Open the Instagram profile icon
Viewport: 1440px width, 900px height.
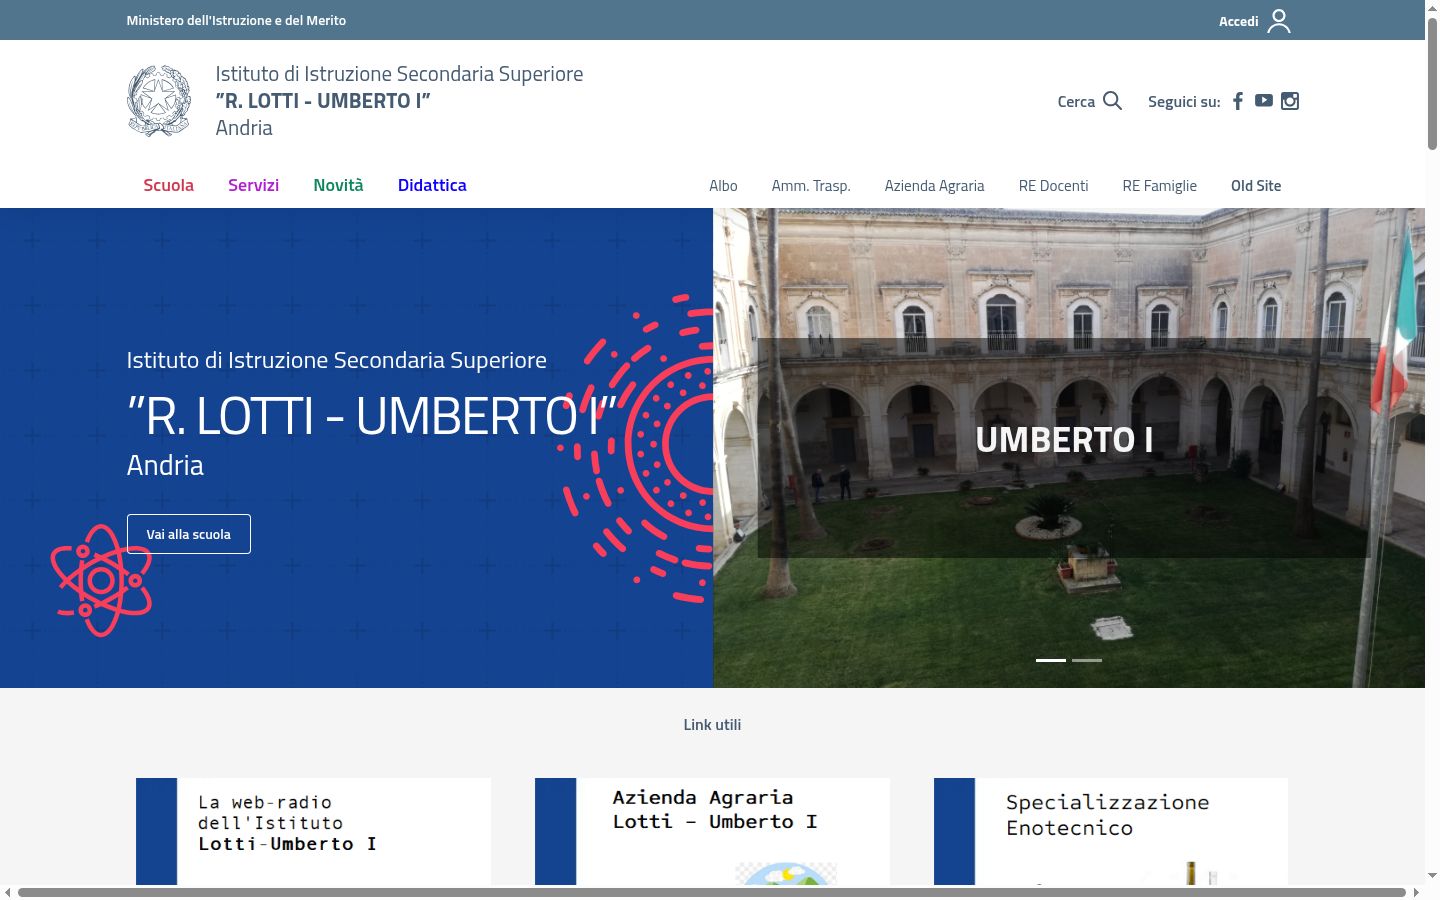1290,101
